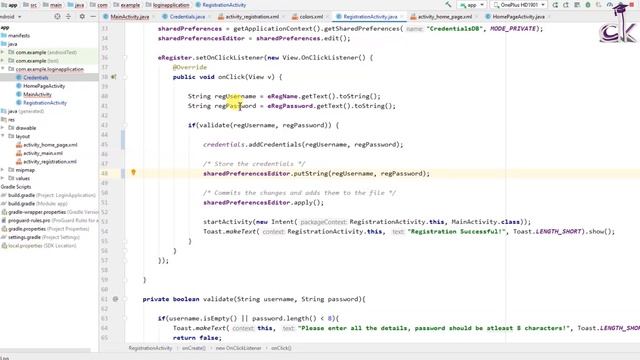Open activity_registration.xml in project tree

tap(50, 162)
